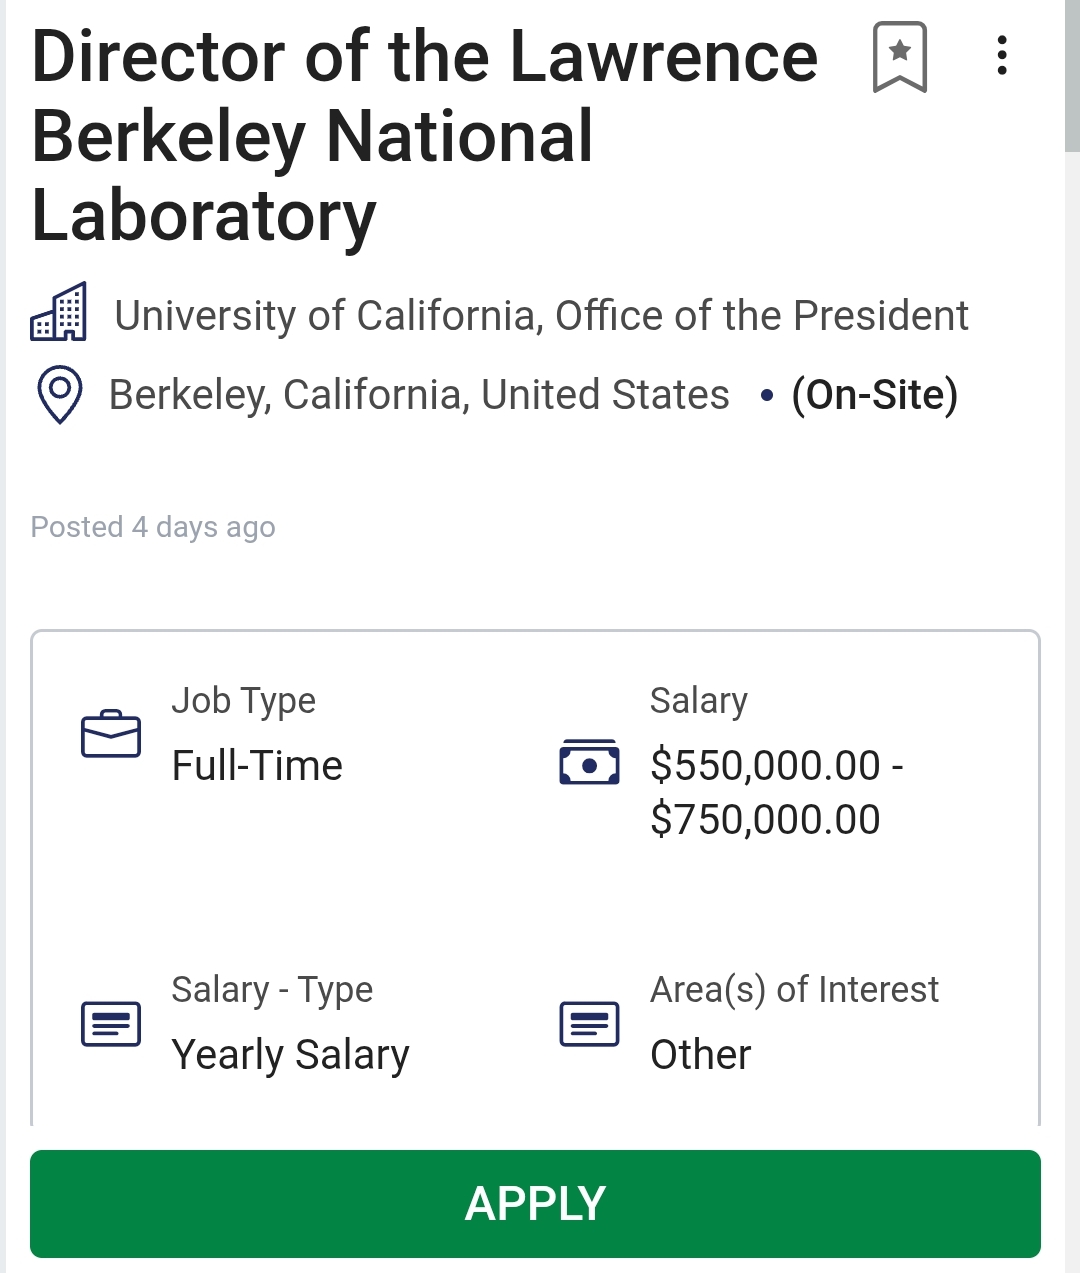
Task: Click the Posted 4 days ago text
Action: (x=153, y=527)
